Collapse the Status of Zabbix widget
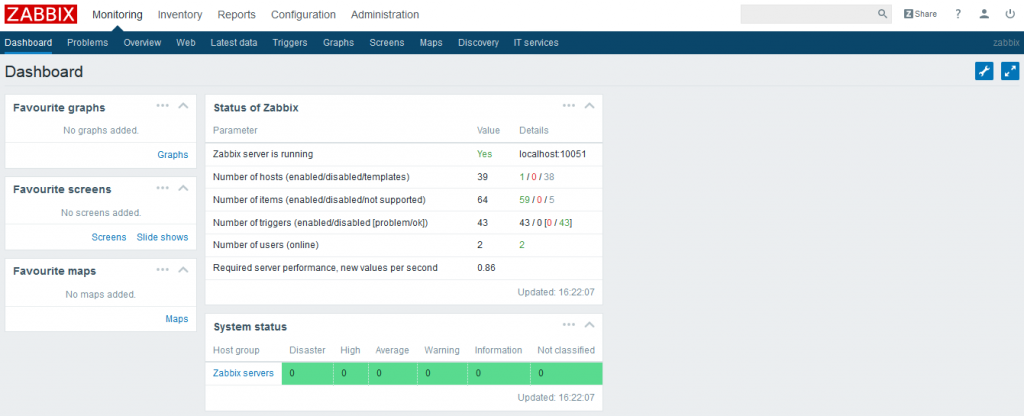This screenshot has width=1024, height=416. click(590, 106)
